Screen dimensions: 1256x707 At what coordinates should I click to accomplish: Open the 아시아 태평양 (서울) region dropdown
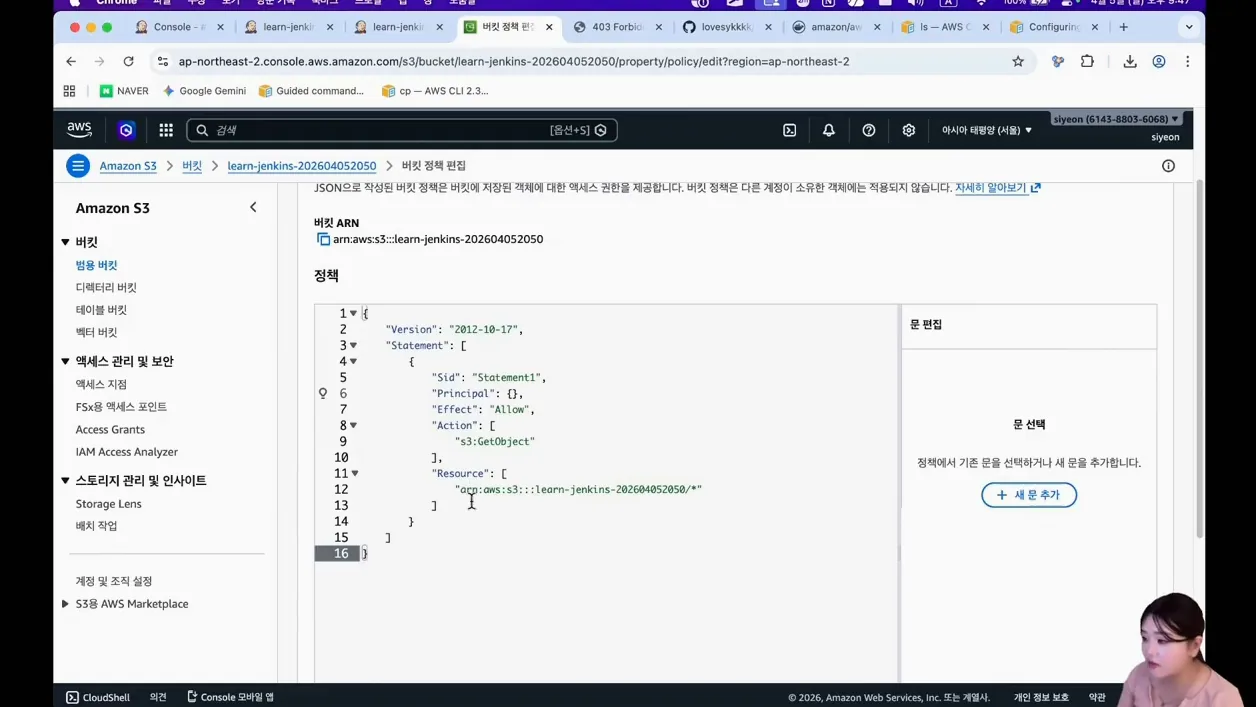click(x=987, y=130)
